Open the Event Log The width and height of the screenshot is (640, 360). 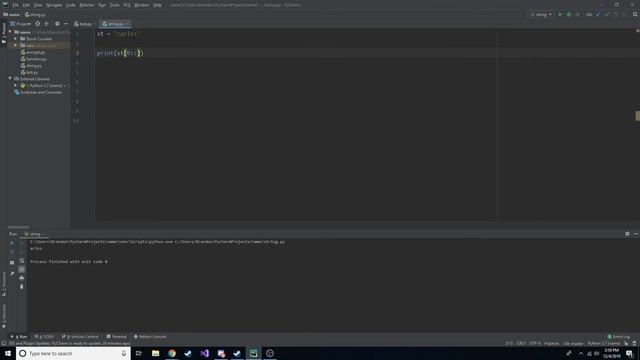[x=619, y=337]
